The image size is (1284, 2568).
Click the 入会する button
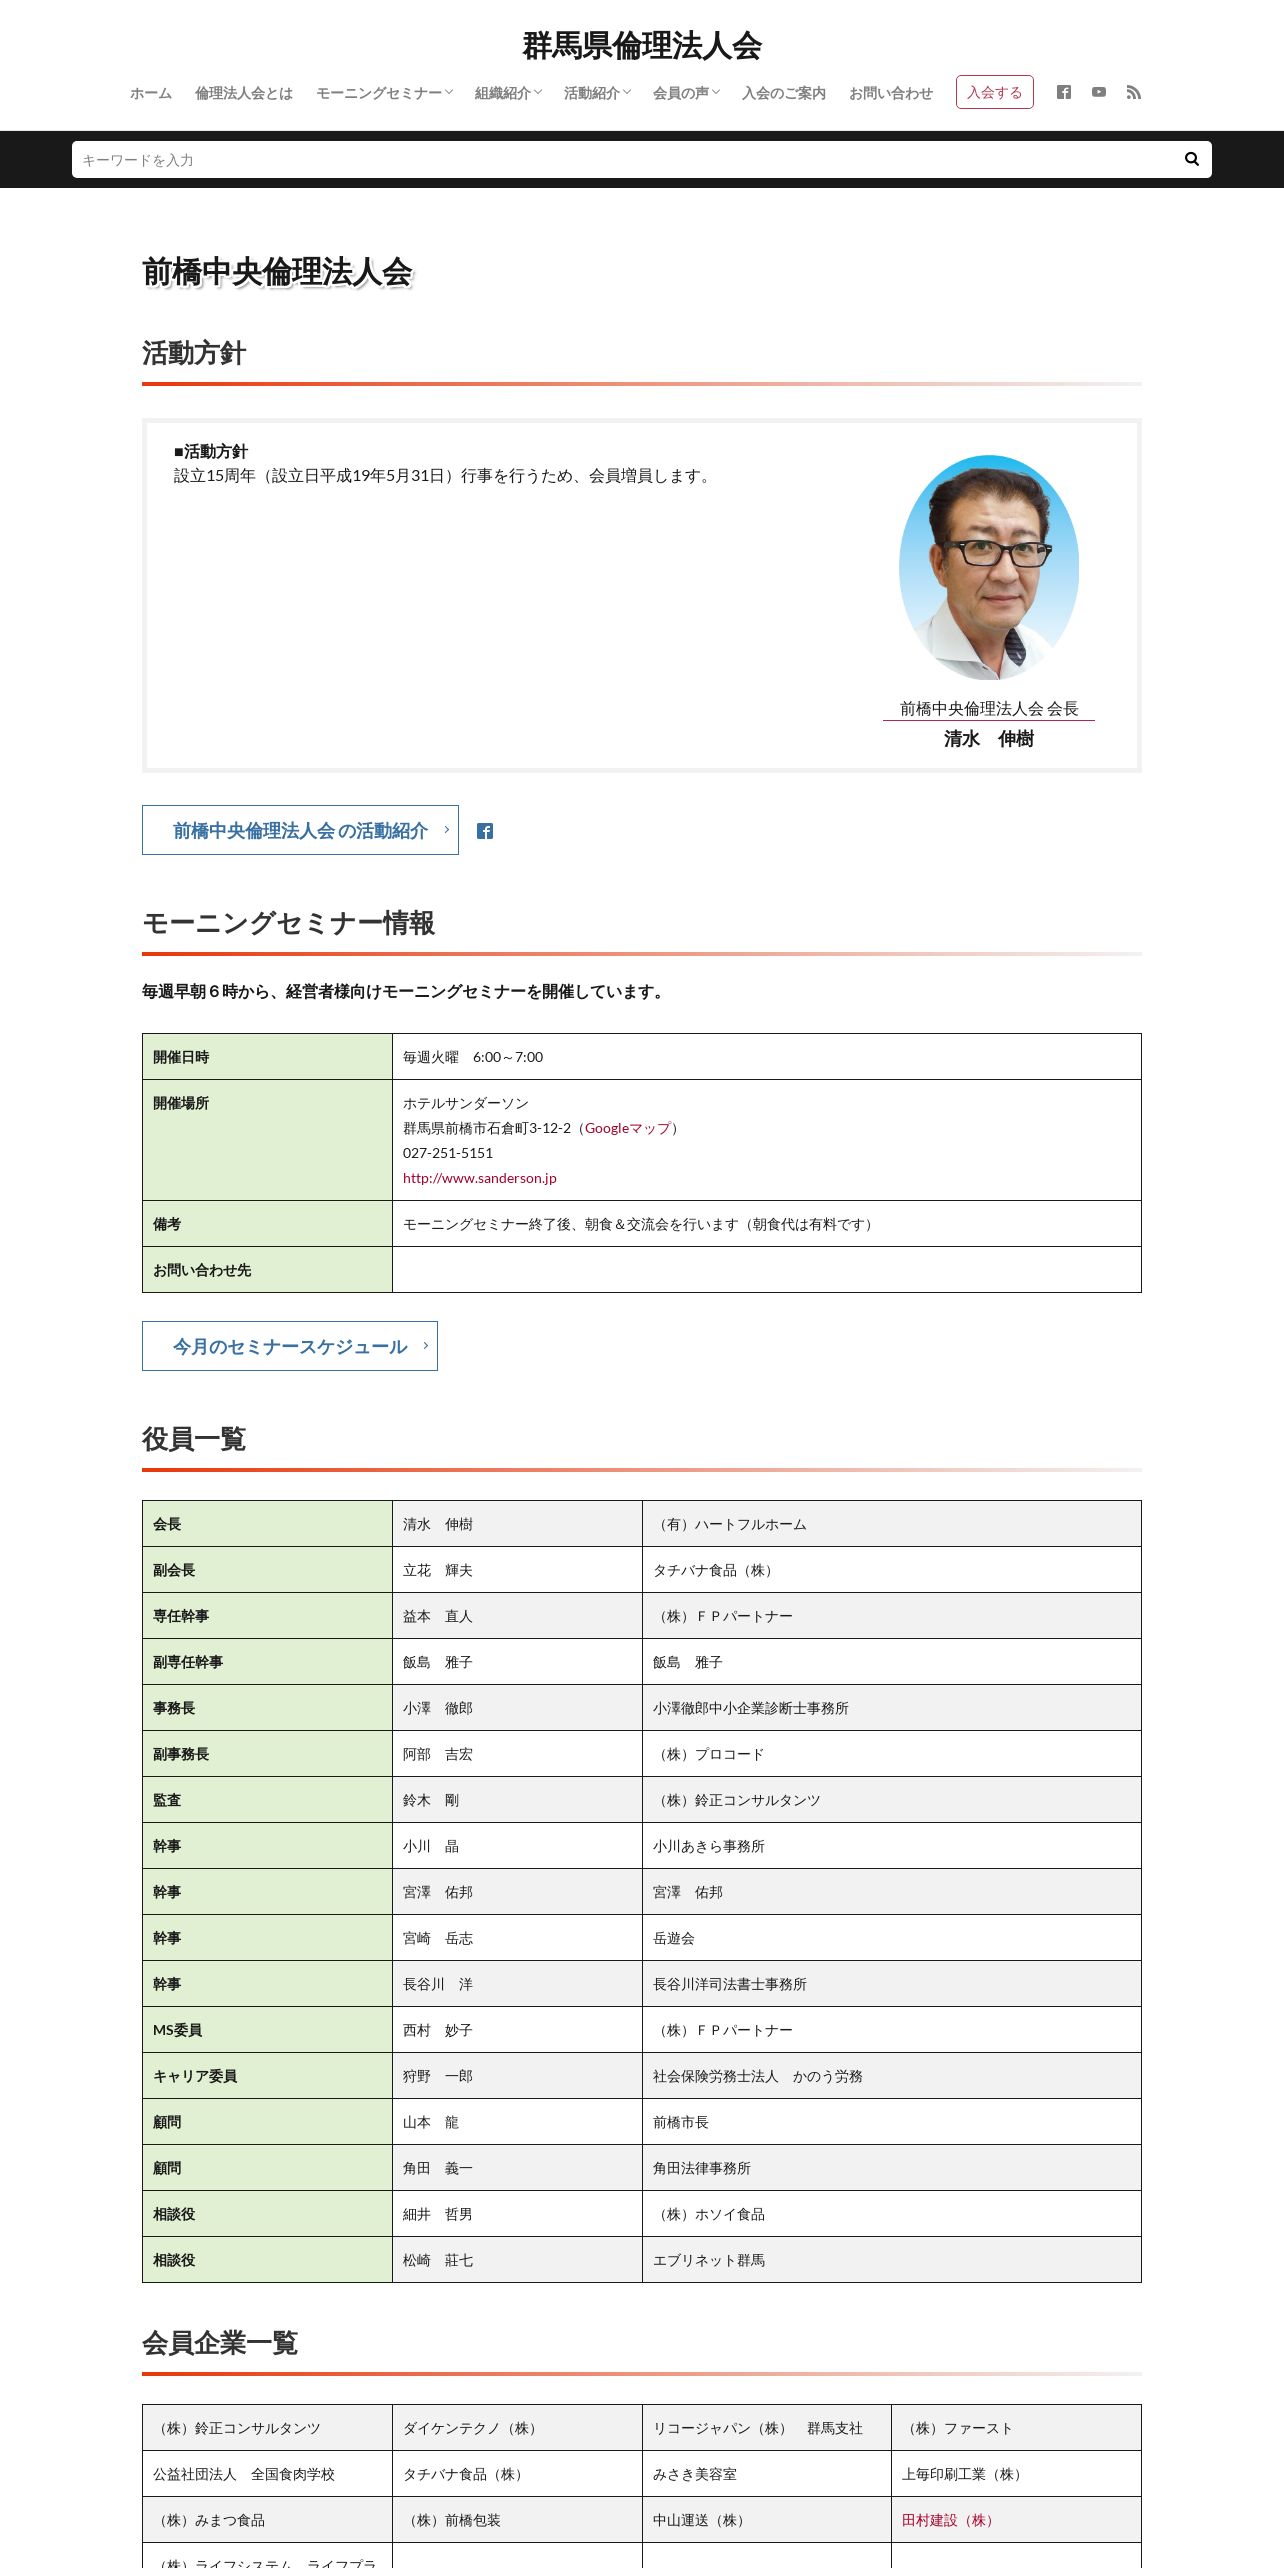tap(994, 92)
